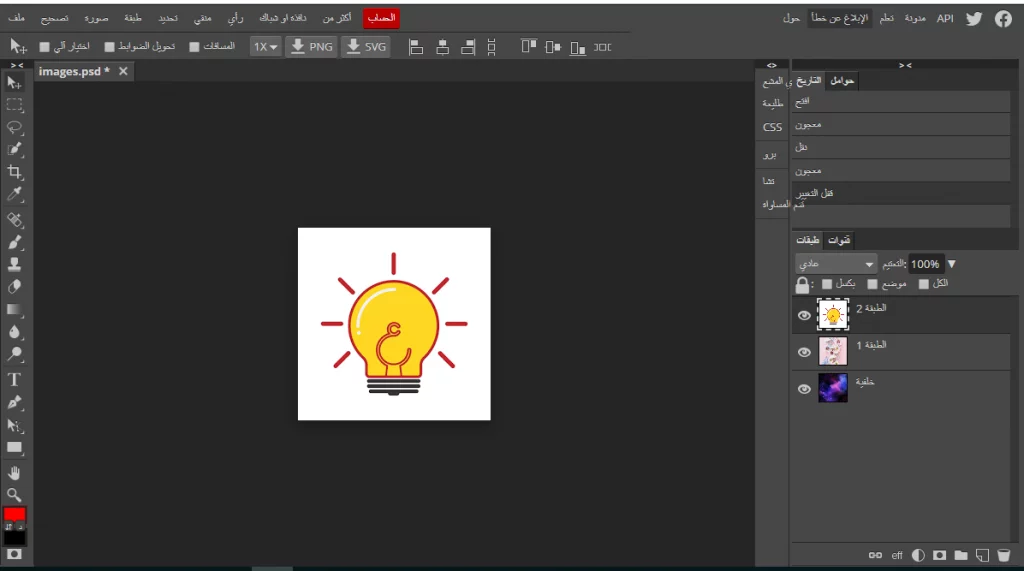Viewport: 1024px width, 571px height.
Task: Switch to the قنوات tab
Action: 839,240
